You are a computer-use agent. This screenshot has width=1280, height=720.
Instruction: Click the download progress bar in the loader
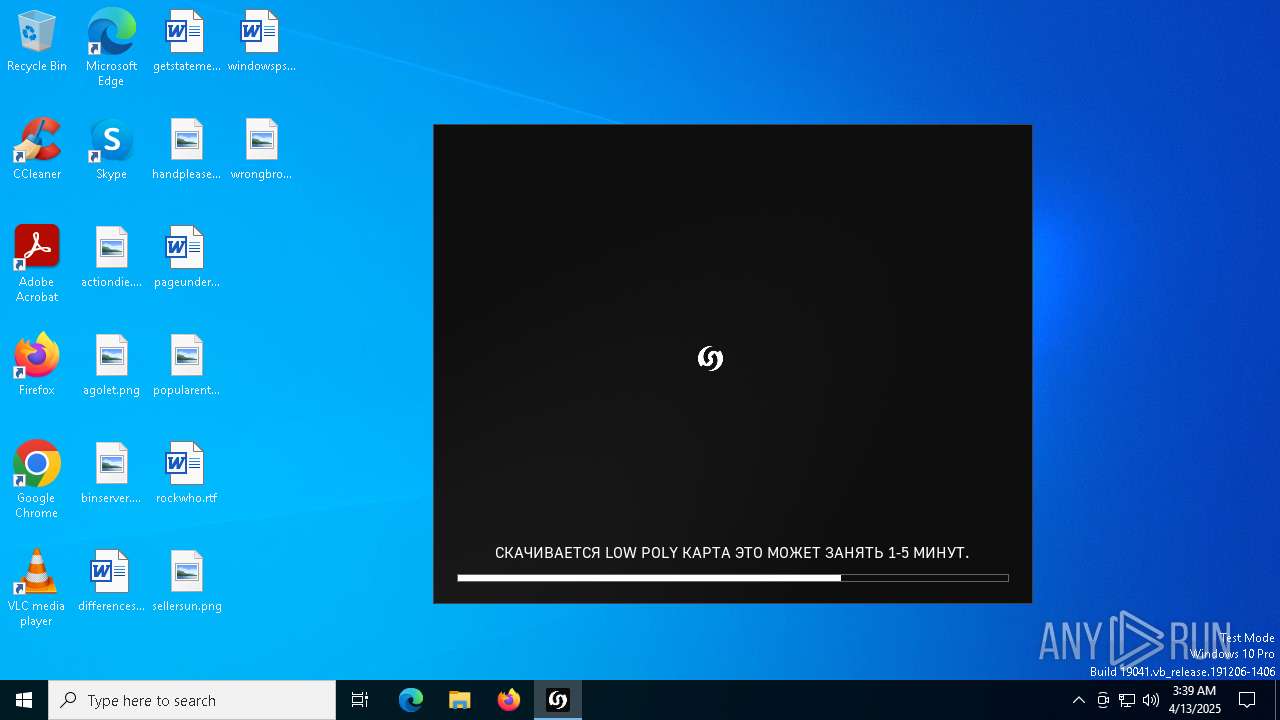click(x=733, y=578)
